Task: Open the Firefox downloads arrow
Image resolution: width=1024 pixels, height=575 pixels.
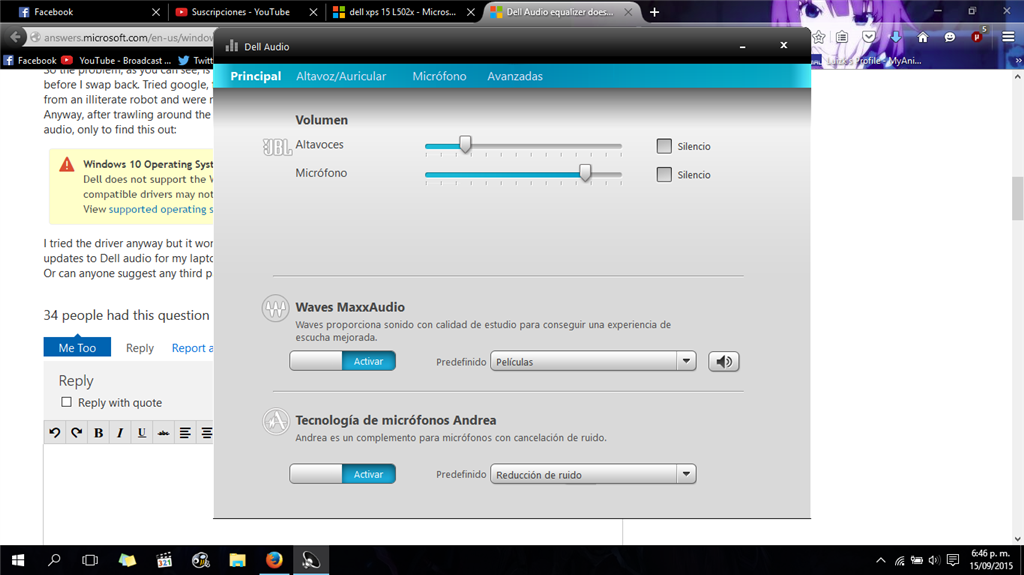Action: 896,37
